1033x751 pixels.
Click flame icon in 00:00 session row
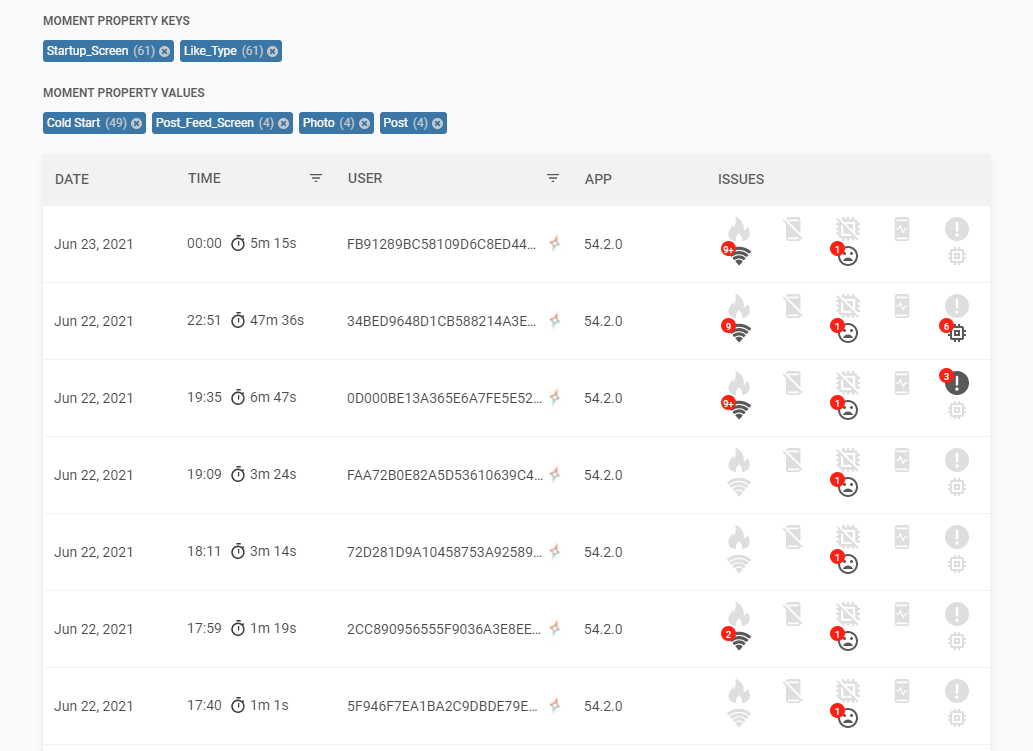tap(739, 230)
